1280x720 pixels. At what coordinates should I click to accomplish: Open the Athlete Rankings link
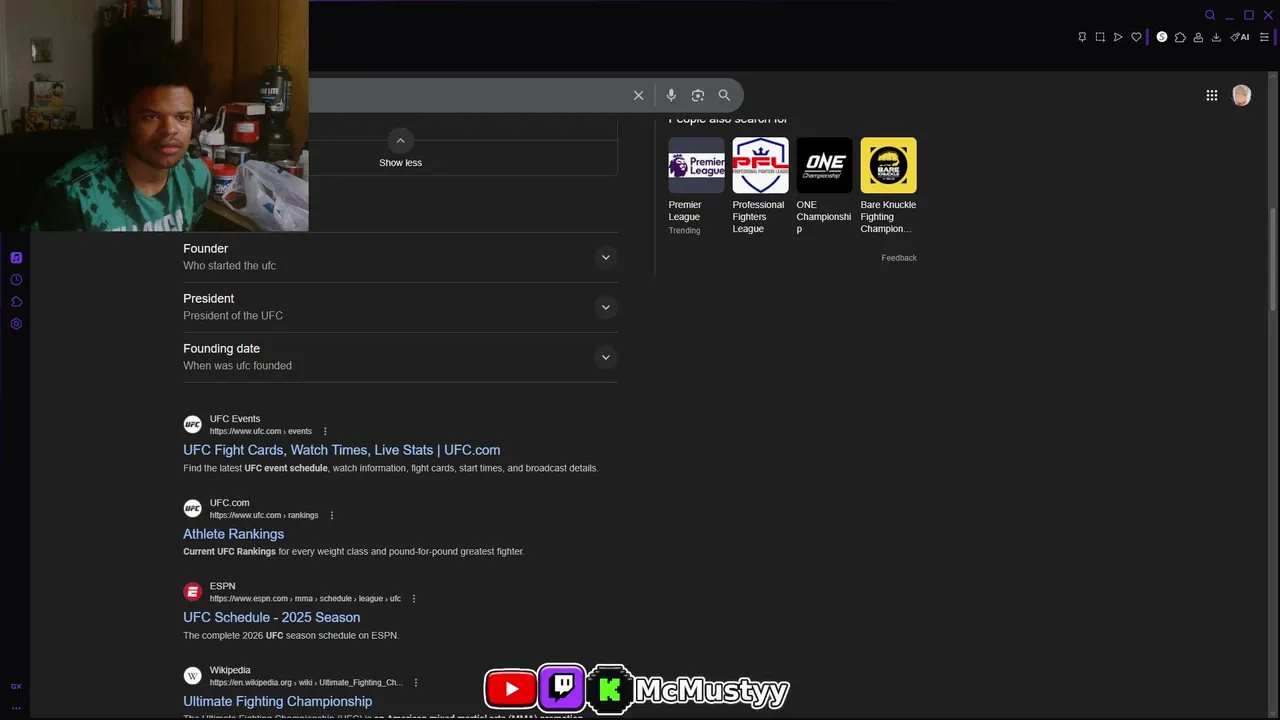pyautogui.click(x=233, y=534)
